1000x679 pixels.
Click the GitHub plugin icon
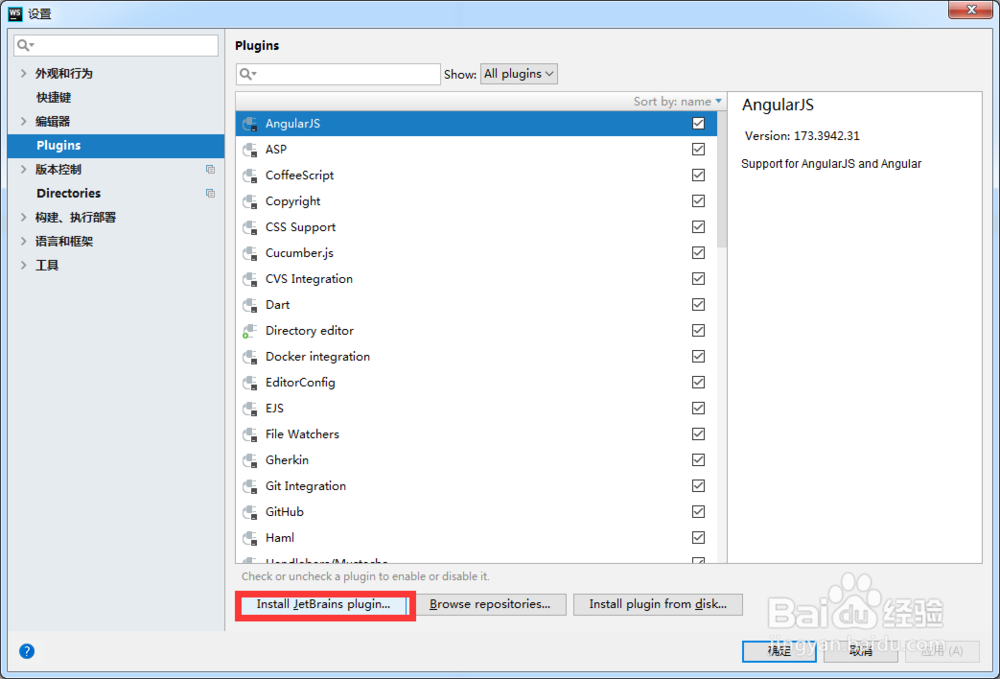(x=250, y=512)
